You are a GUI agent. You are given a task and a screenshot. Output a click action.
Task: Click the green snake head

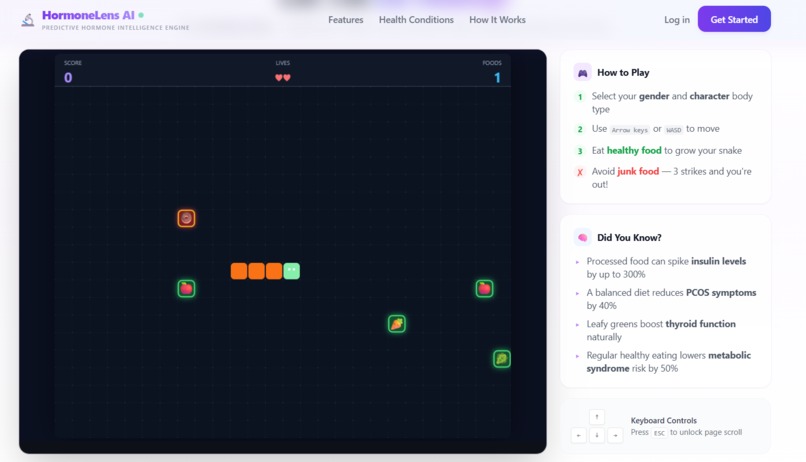tap(291, 271)
